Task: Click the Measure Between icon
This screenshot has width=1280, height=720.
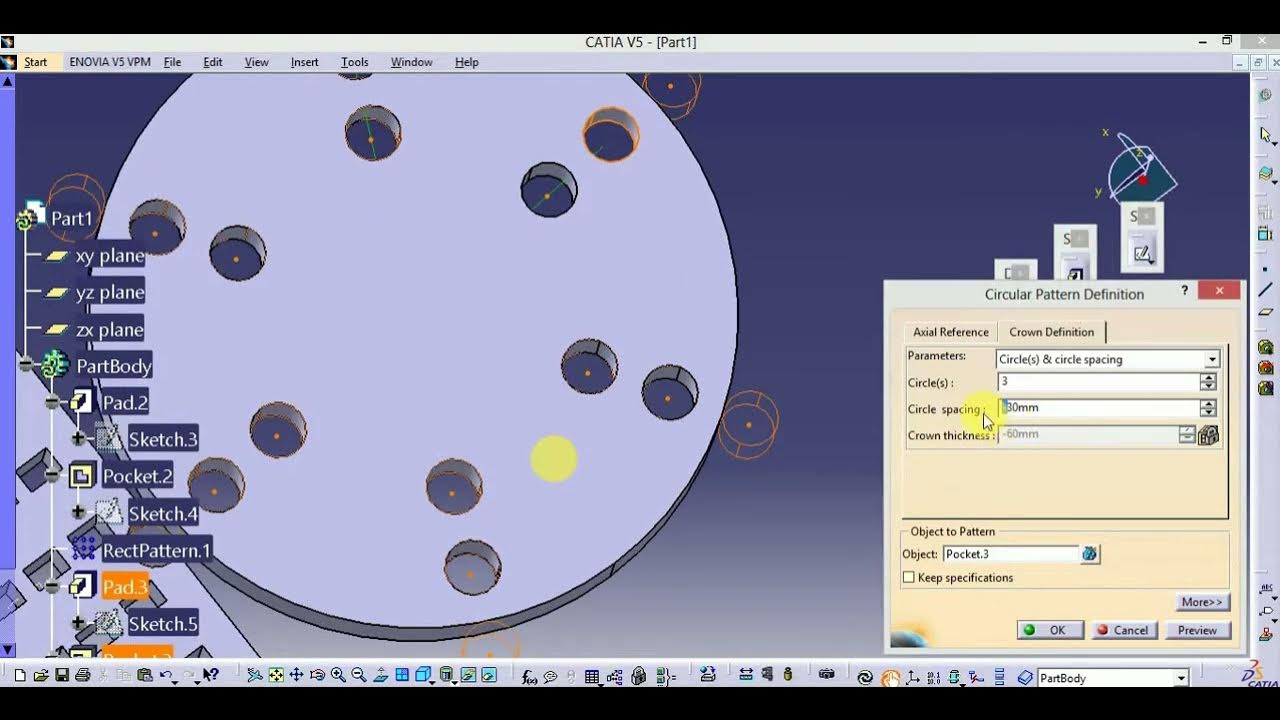Action: tap(745, 675)
